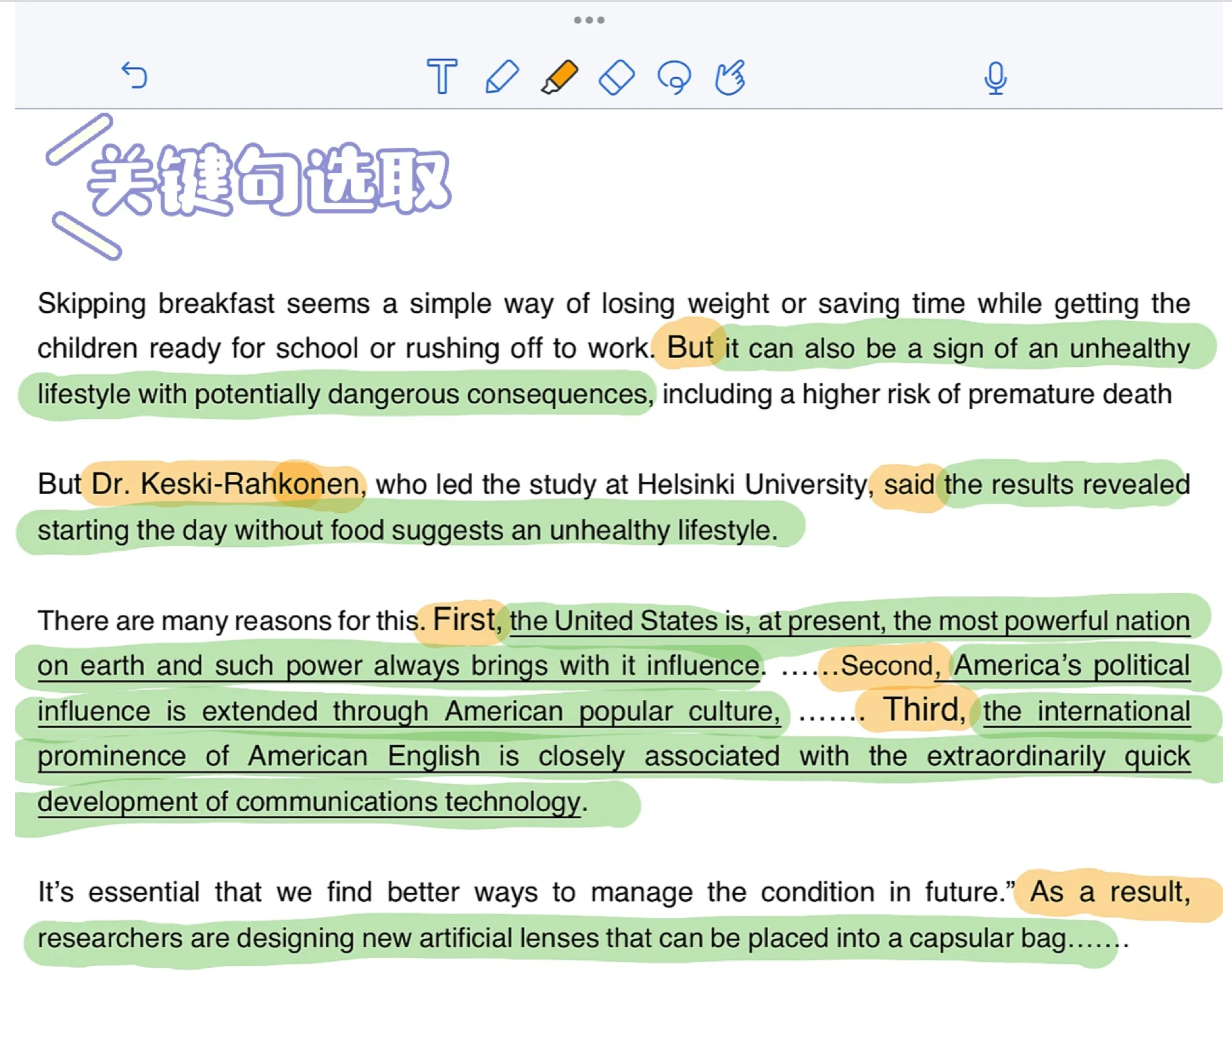Select the highlighted word 'Second,'

pyautogui.click(x=887, y=665)
